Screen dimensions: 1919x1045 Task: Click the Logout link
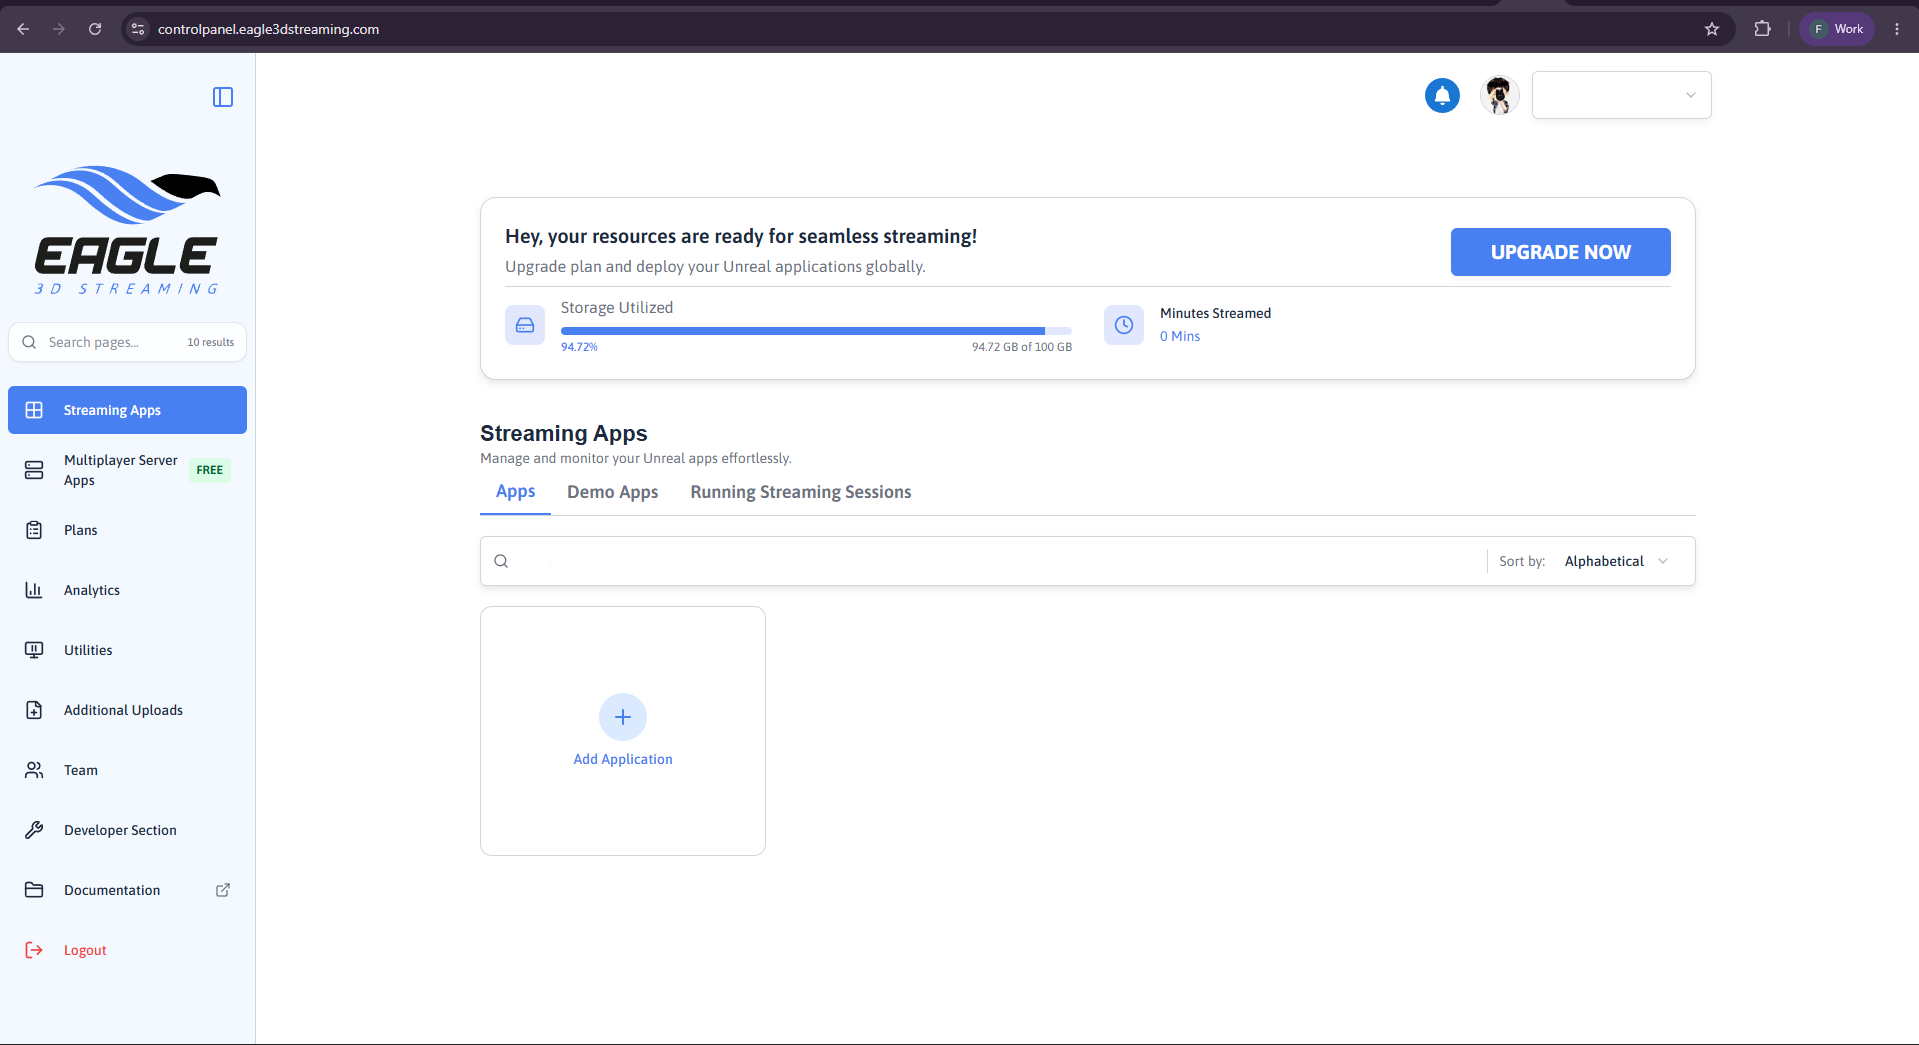85,950
